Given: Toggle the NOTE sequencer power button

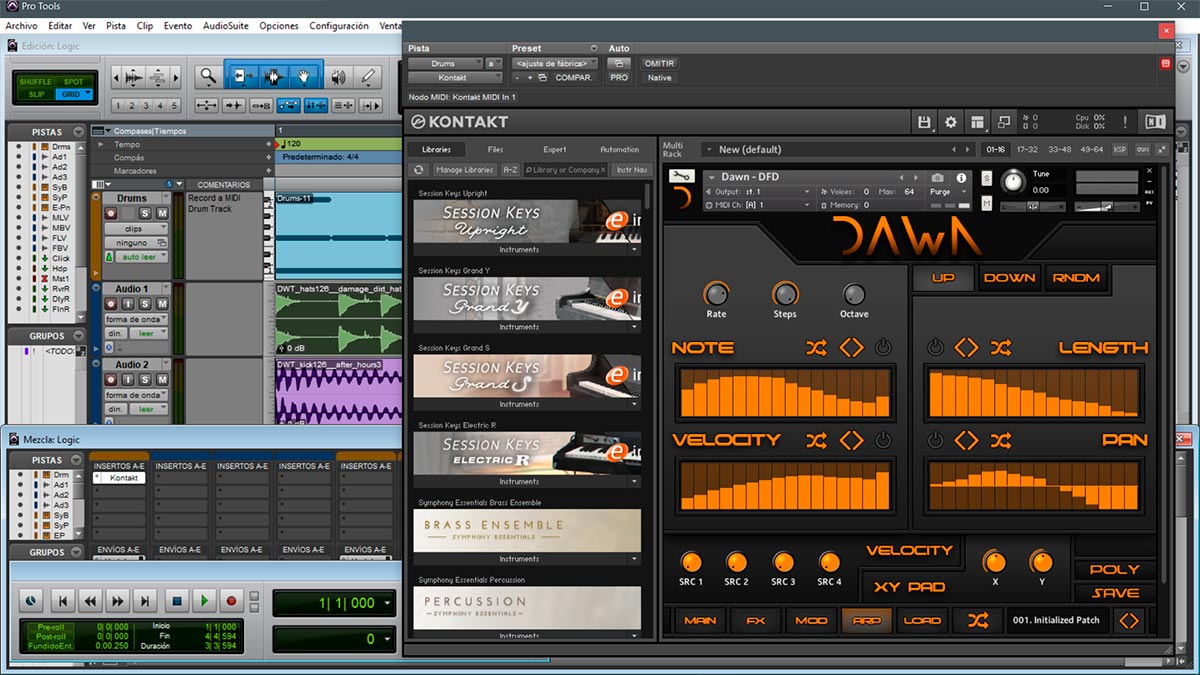Looking at the screenshot, I should (883, 348).
